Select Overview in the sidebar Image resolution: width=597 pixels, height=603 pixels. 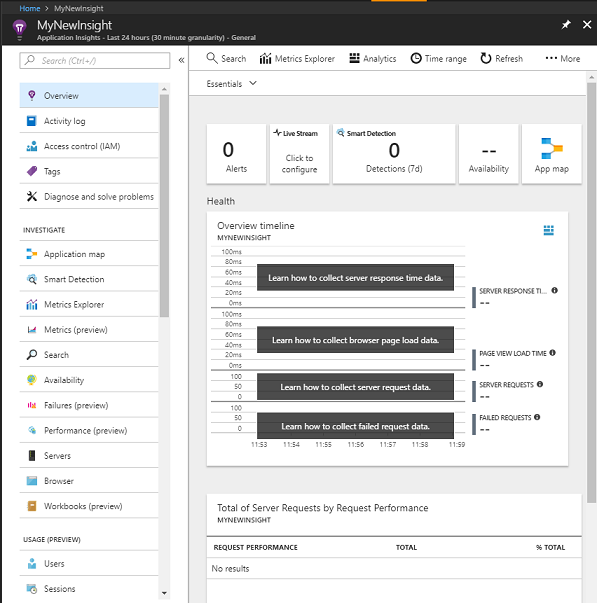[x=89, y=95]
